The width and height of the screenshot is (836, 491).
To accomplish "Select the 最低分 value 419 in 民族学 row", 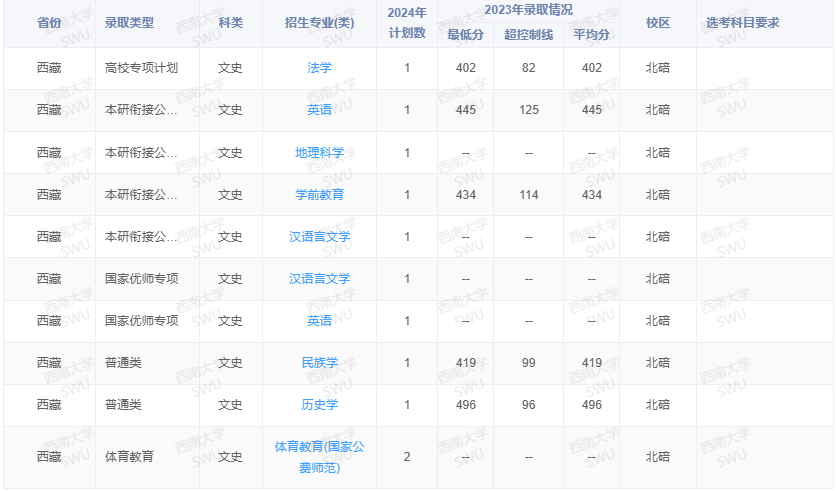I will pos(466,363).
